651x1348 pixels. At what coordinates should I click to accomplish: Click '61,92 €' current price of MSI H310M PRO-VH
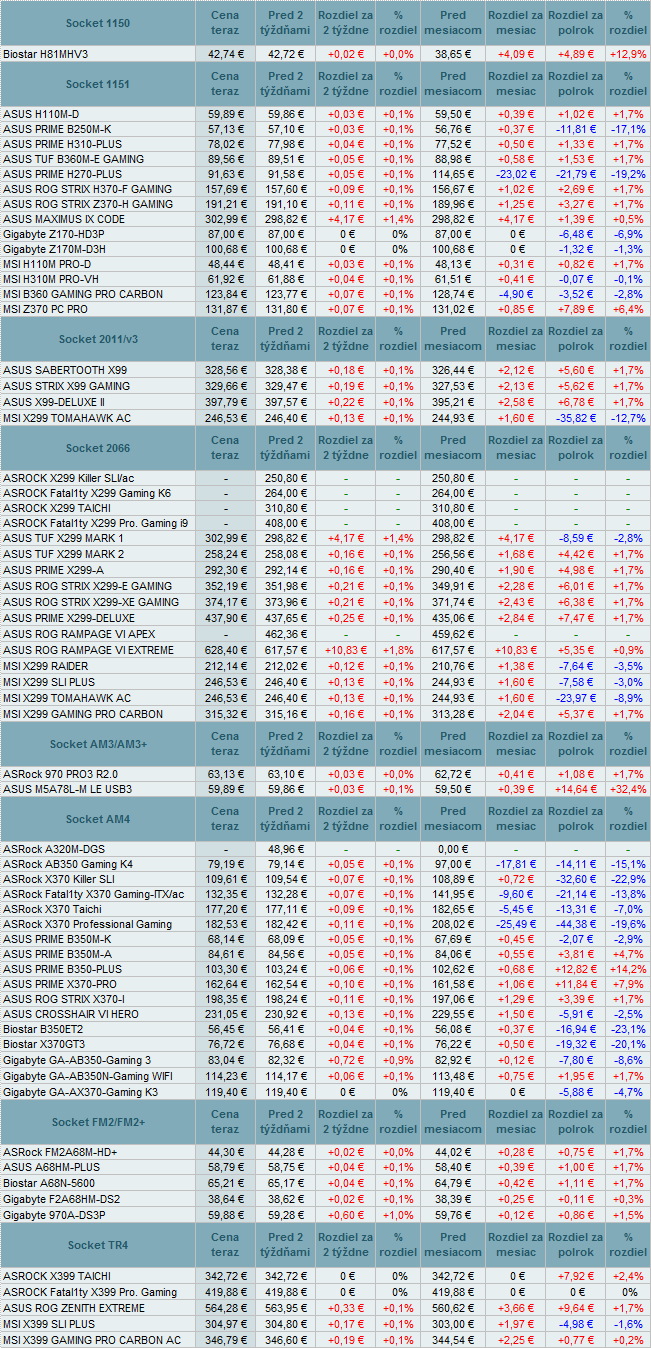[x=226, y=279]
